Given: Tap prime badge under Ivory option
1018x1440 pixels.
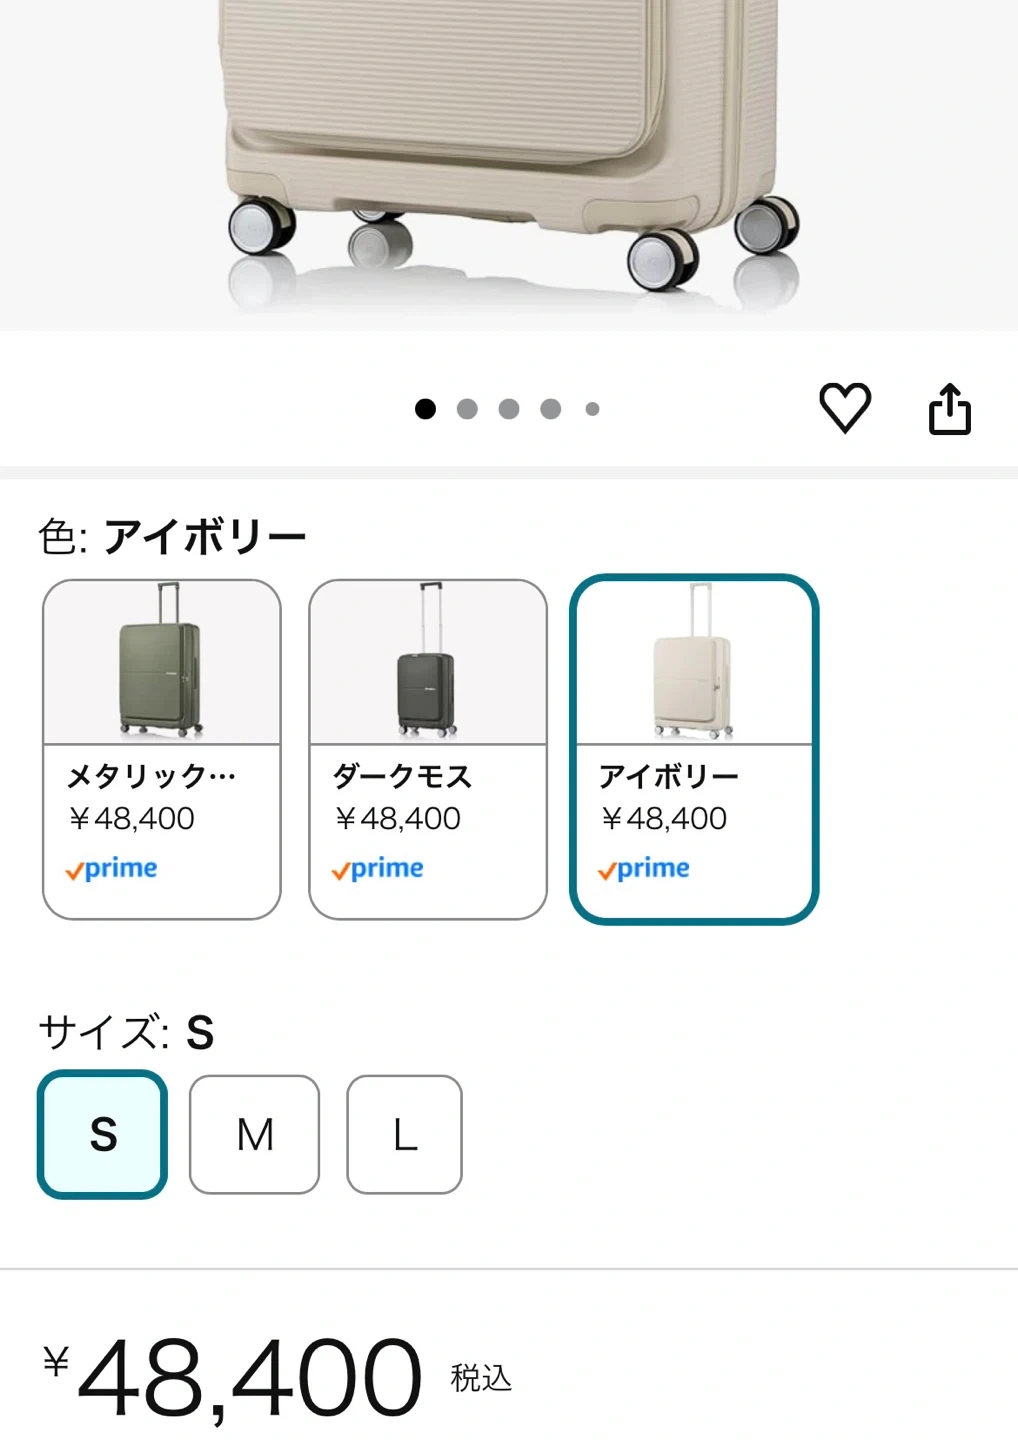Looking at the screenshot, I should pyautogui.click(x=644, y=869).
